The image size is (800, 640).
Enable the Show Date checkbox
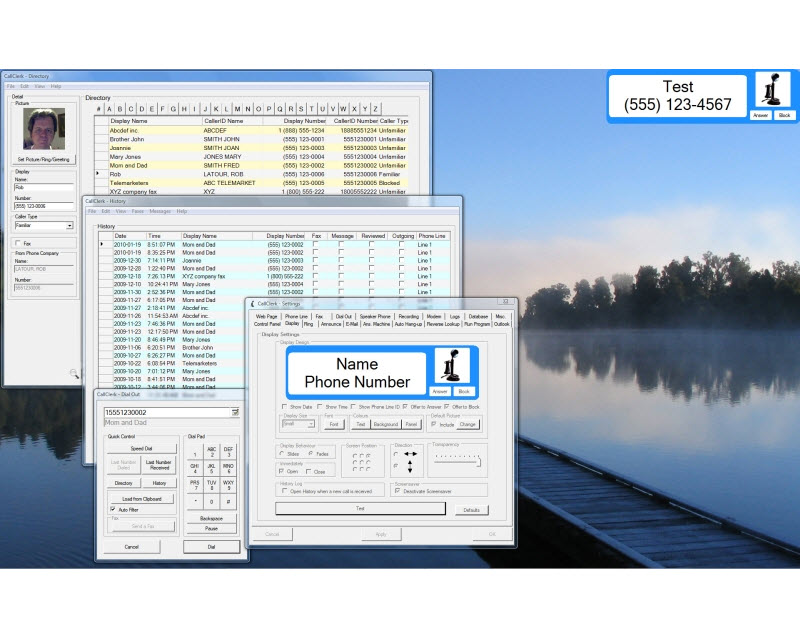[284, 407]
